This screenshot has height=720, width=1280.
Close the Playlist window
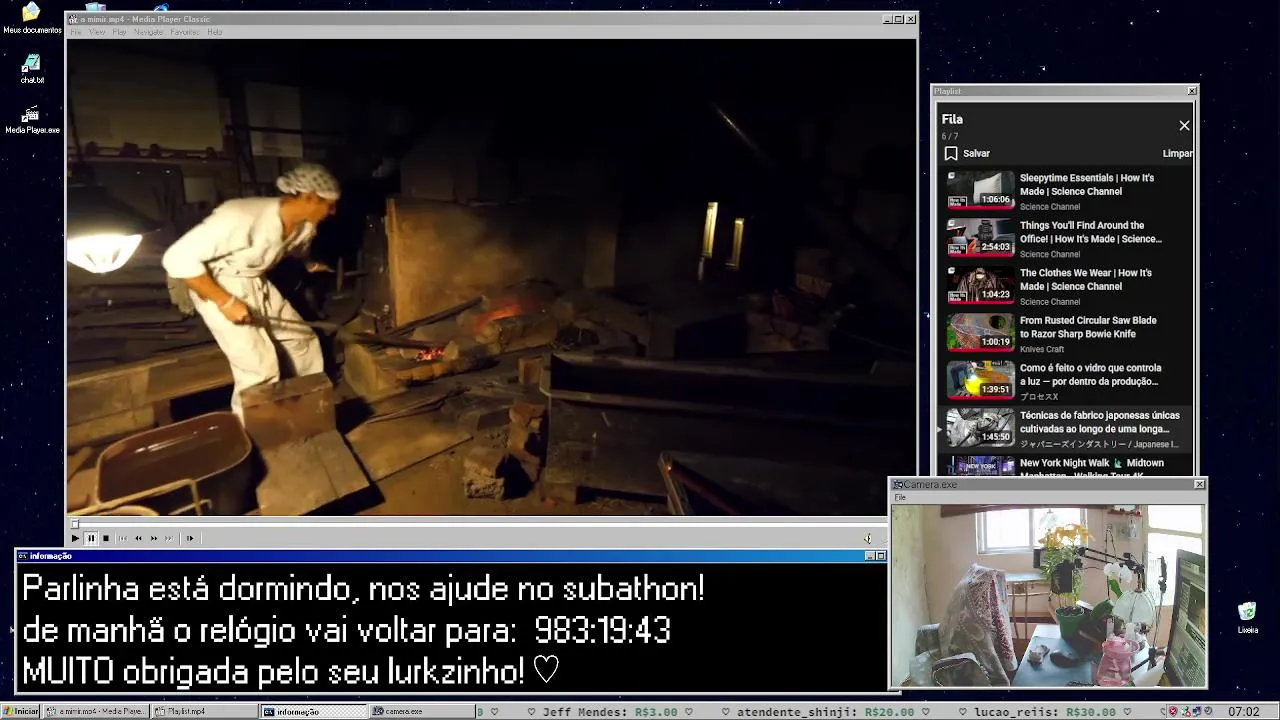pyautogui.click(x=1192, y=91)
